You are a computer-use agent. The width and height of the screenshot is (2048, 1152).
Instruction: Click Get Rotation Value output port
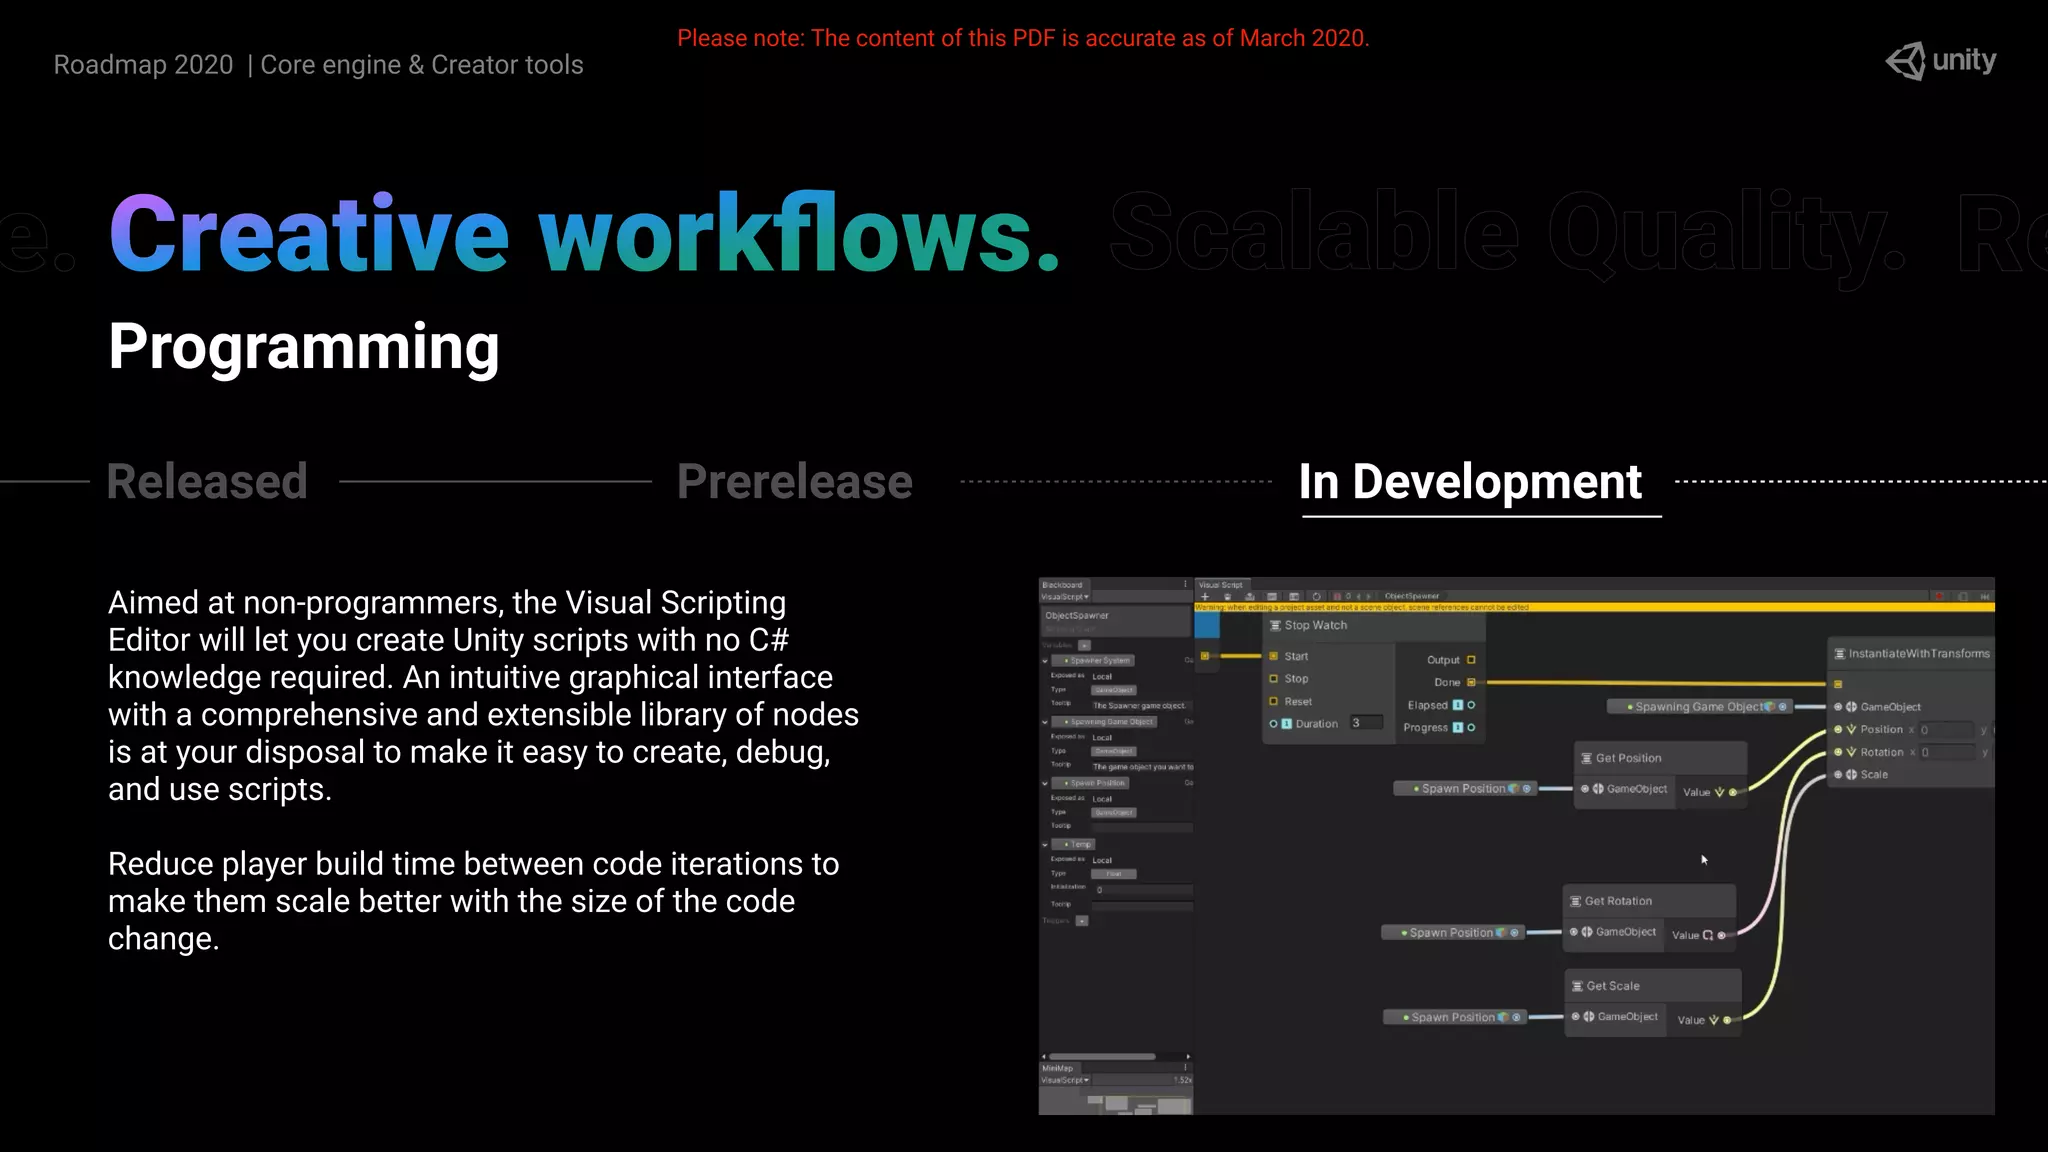tap(1721, 935)
